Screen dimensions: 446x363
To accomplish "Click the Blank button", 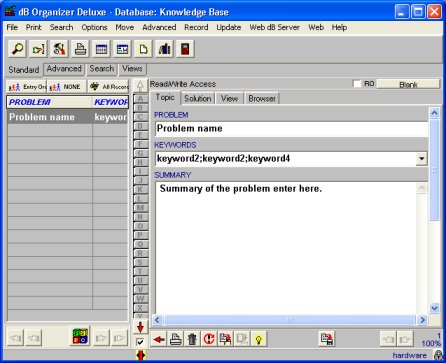I will (x=408, y=84).
